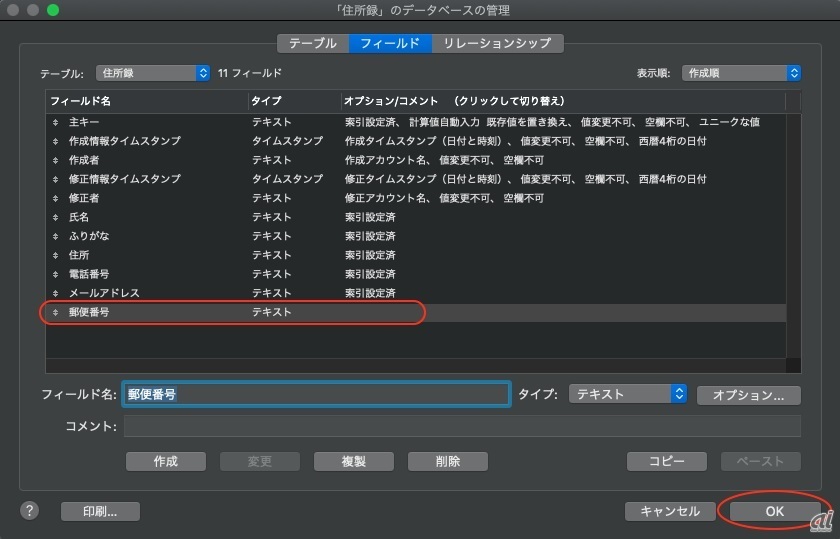840x539 pixels.
Task: Click the 印刷... button
Action: 100,512
